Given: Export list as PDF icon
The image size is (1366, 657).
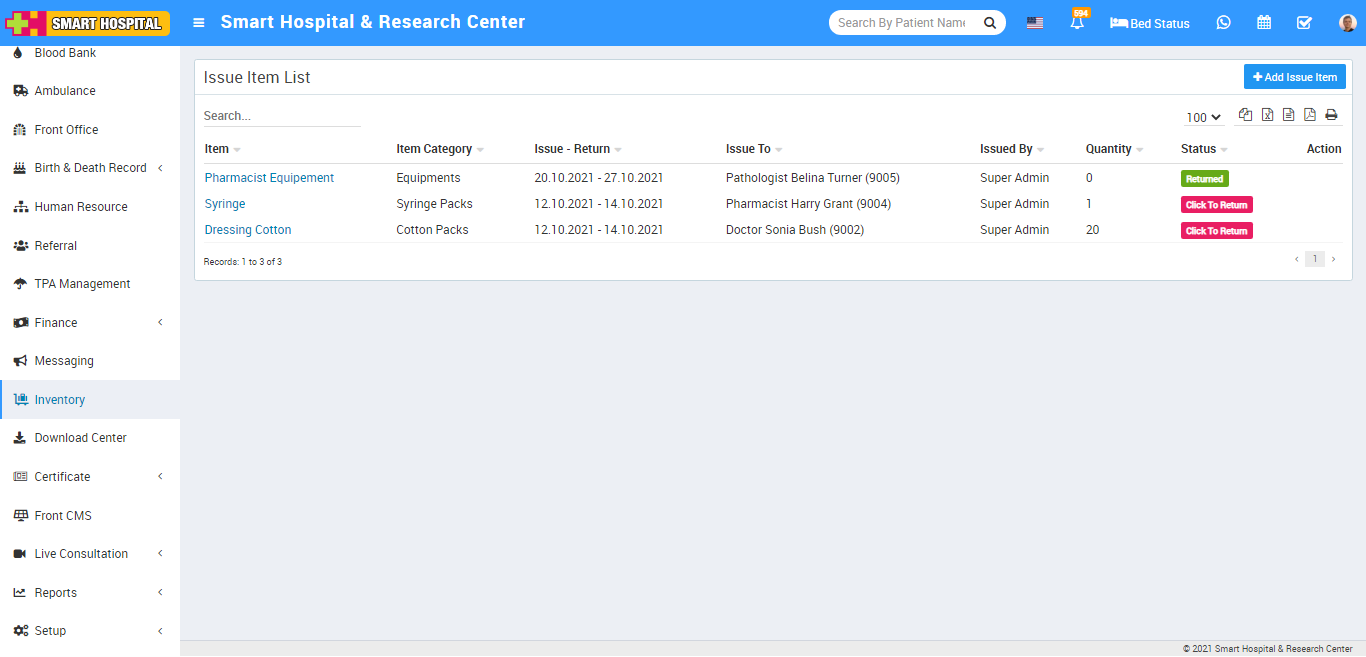Looking at the screenshot, I should tap(1310, 115).
